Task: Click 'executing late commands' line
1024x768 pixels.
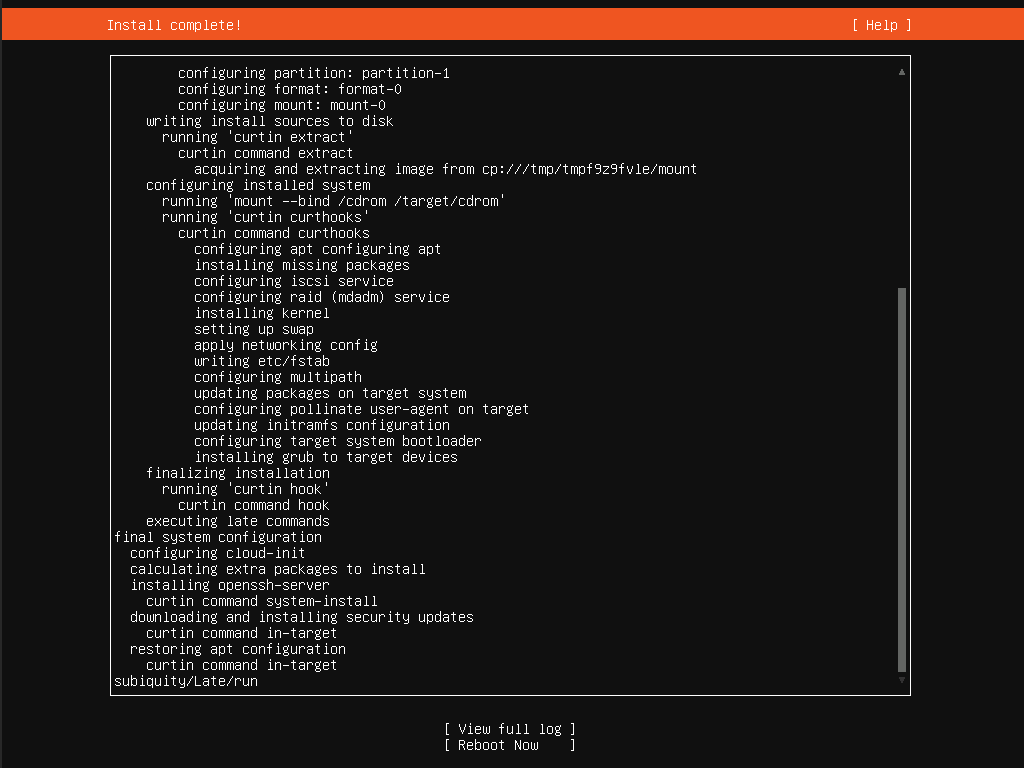Action: 238,521
